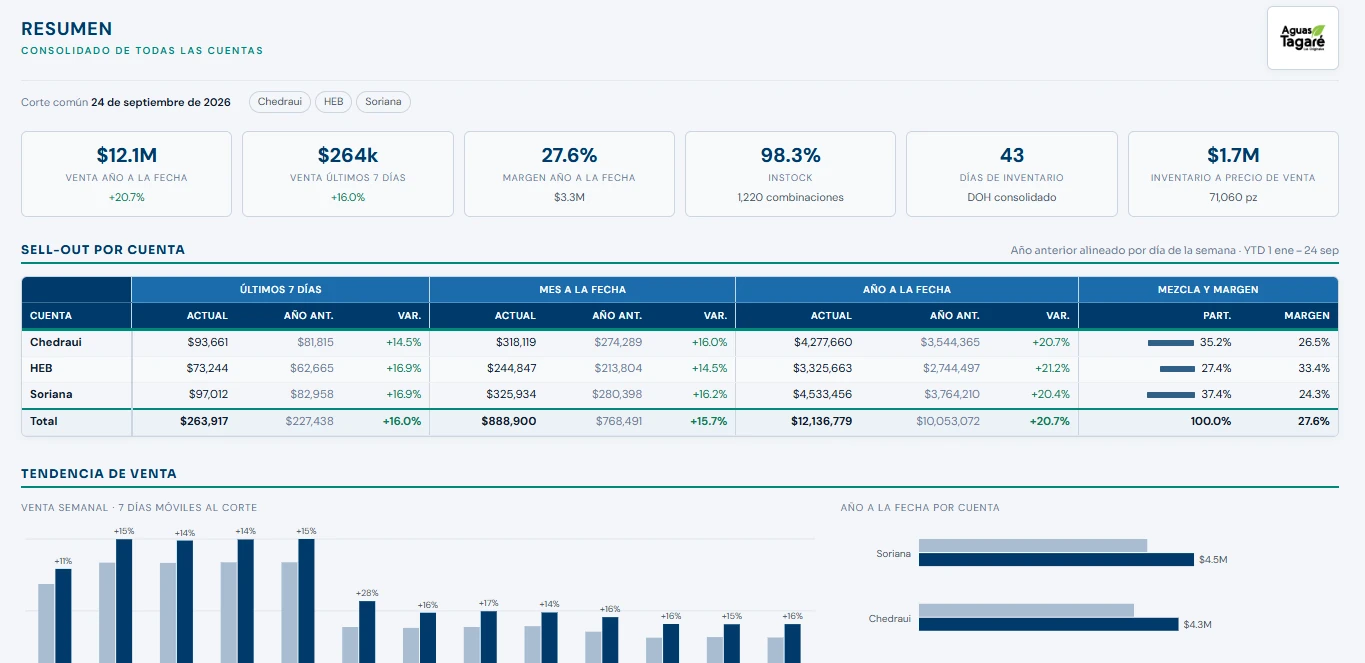Click the Mezcla y Margen table header
Screen dimensions: 1365x663
[x=1208, y=290]
